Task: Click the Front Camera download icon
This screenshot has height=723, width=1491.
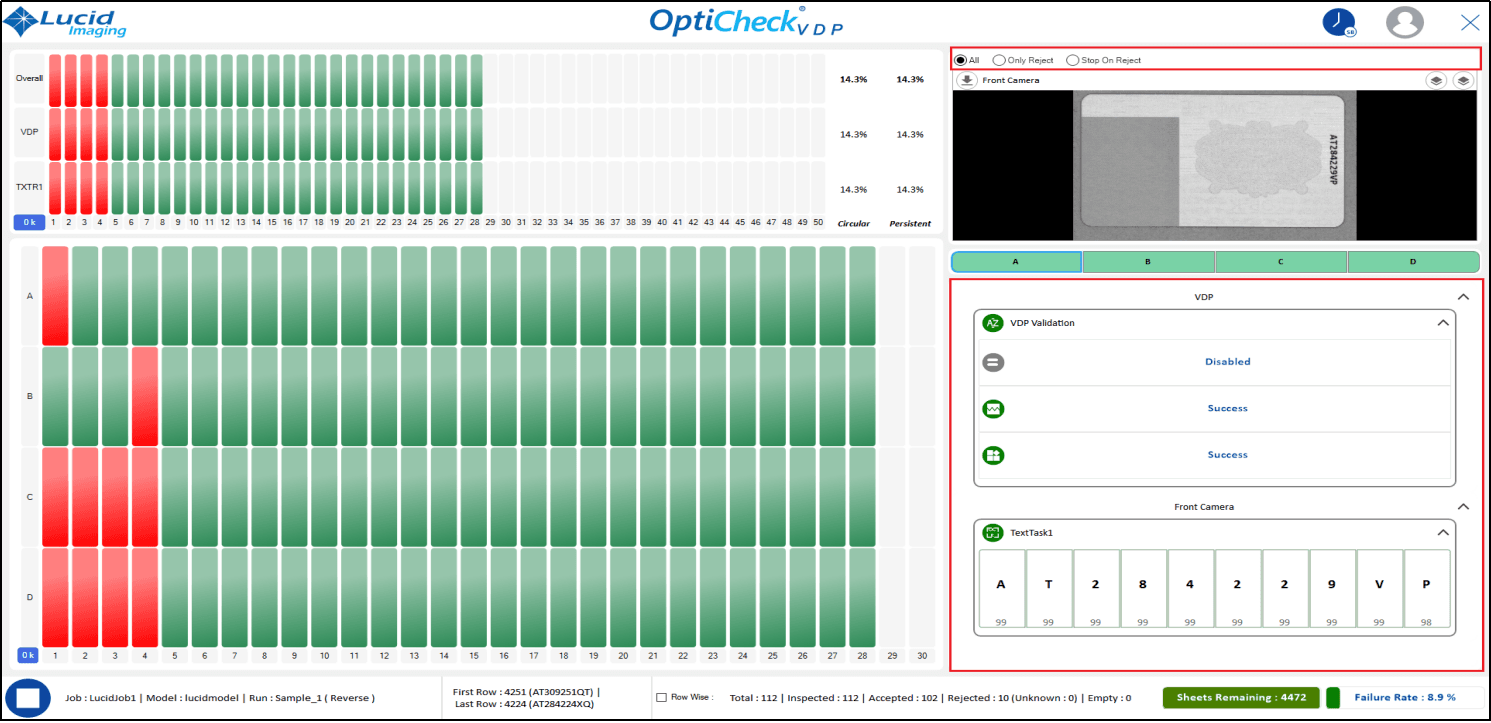Action: pyautogui.click(x=966, y=80)
